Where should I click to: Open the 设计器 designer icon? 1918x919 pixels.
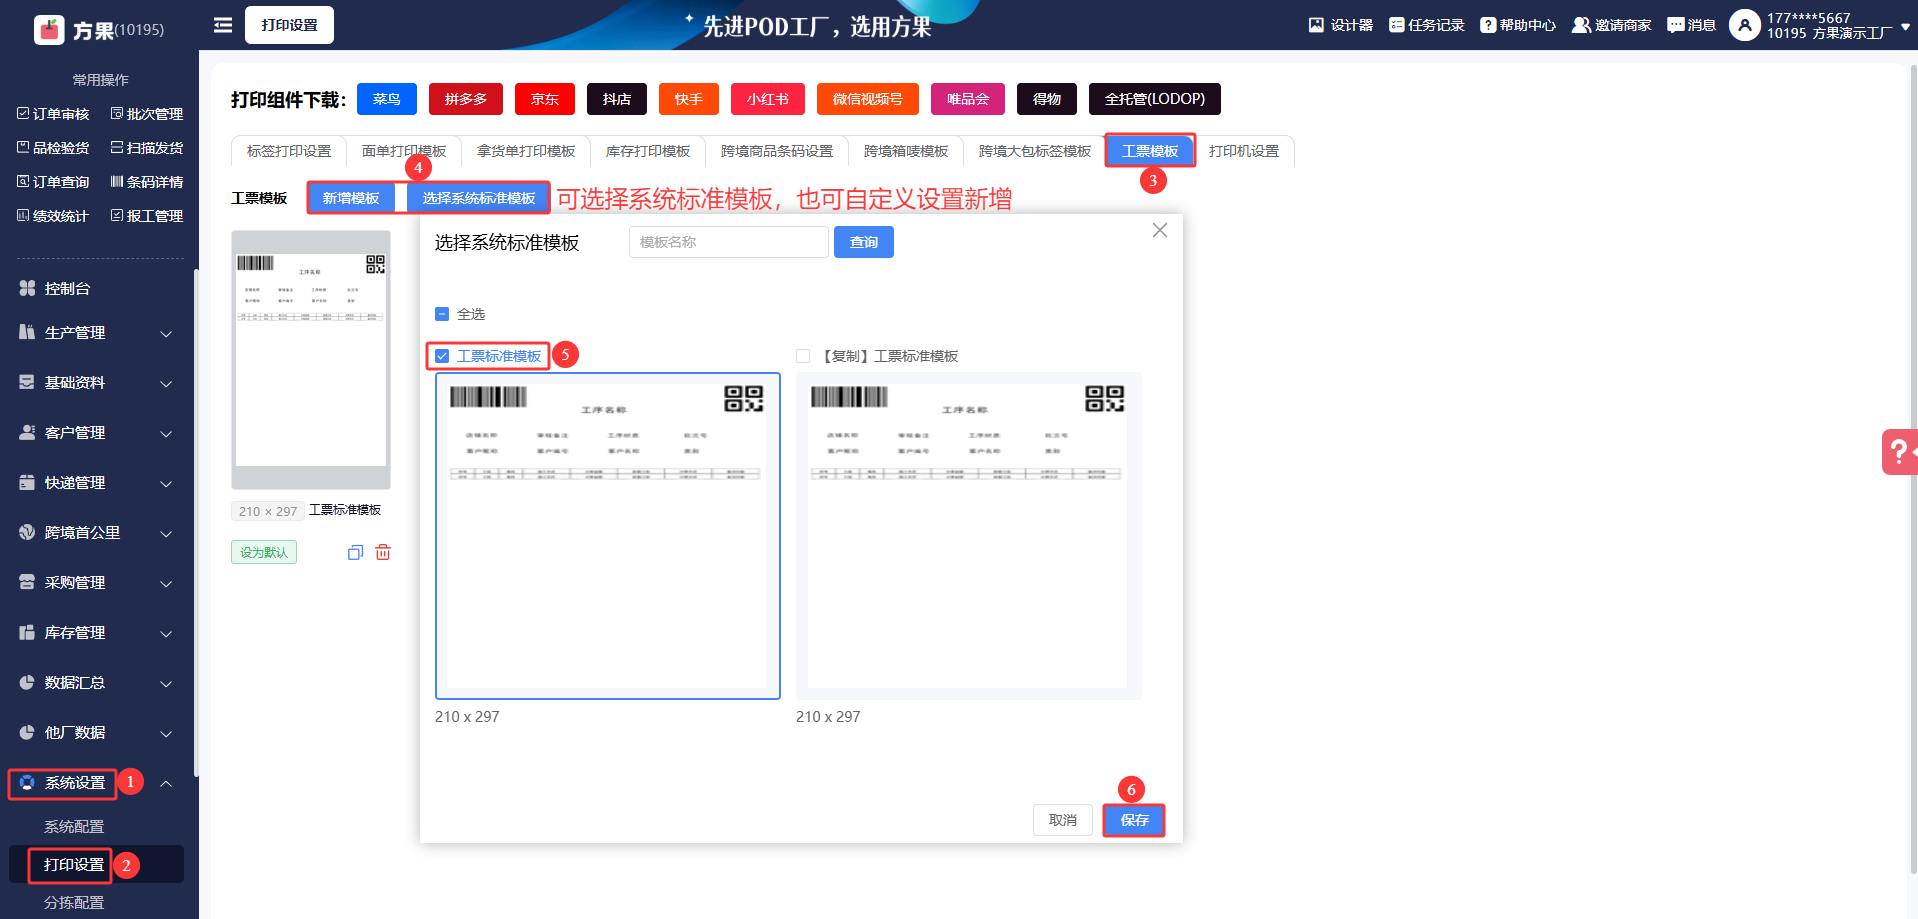pyautogui.click(x=1316, y=25)
